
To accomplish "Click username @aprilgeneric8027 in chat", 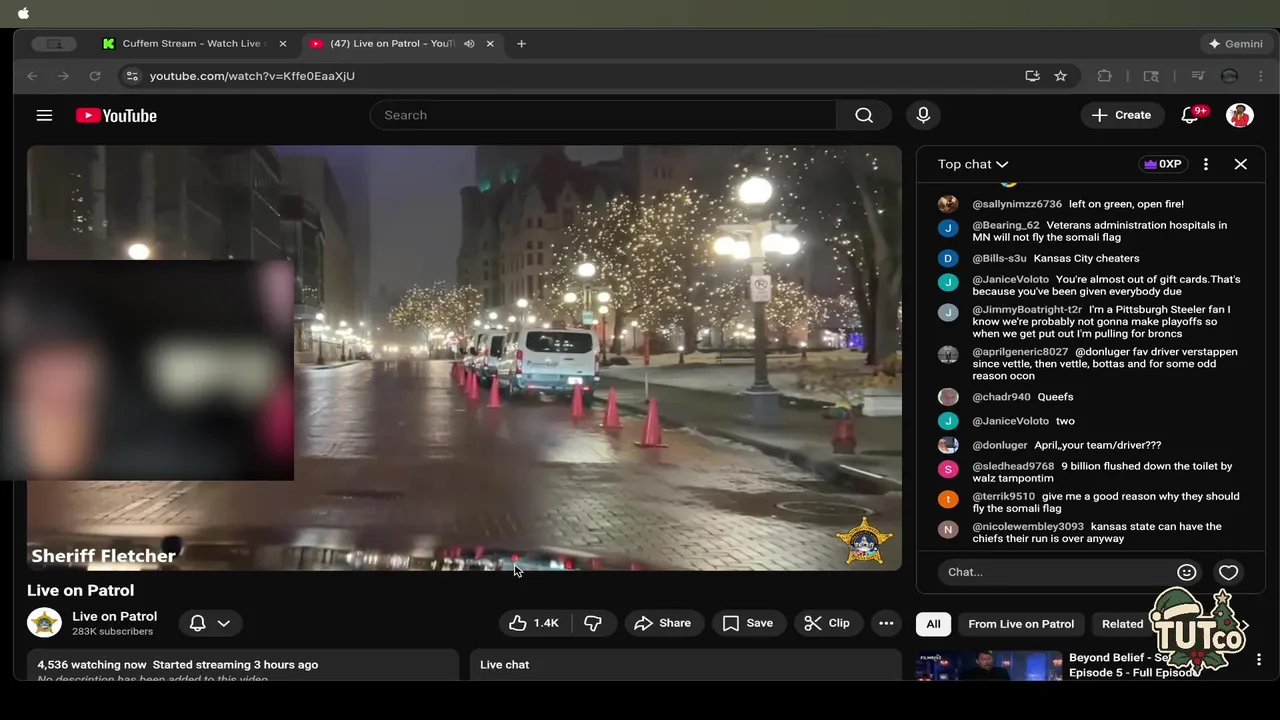I will (1020, 352).
